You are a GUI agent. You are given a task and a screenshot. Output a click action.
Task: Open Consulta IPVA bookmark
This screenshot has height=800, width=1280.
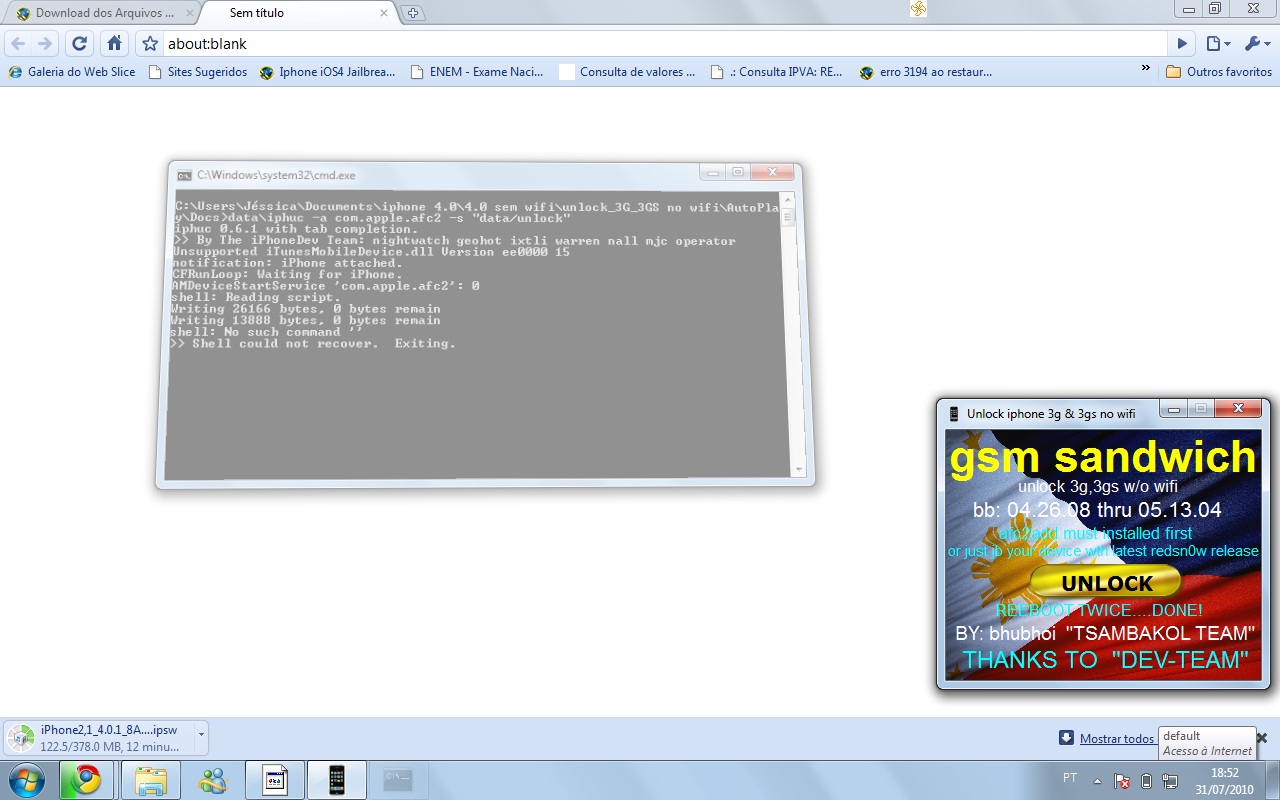[x=776, y=72]
